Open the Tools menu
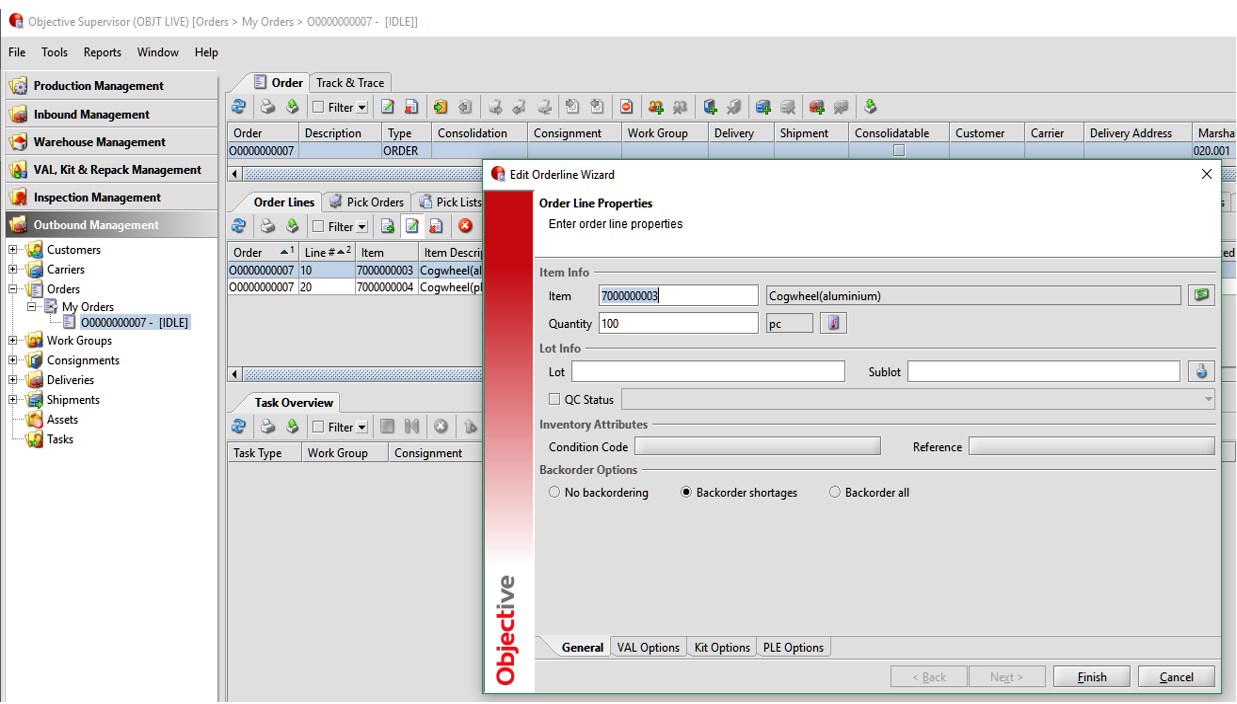Image resolution: width=1237 pixels, height=704 pixels. click(55, 52)
